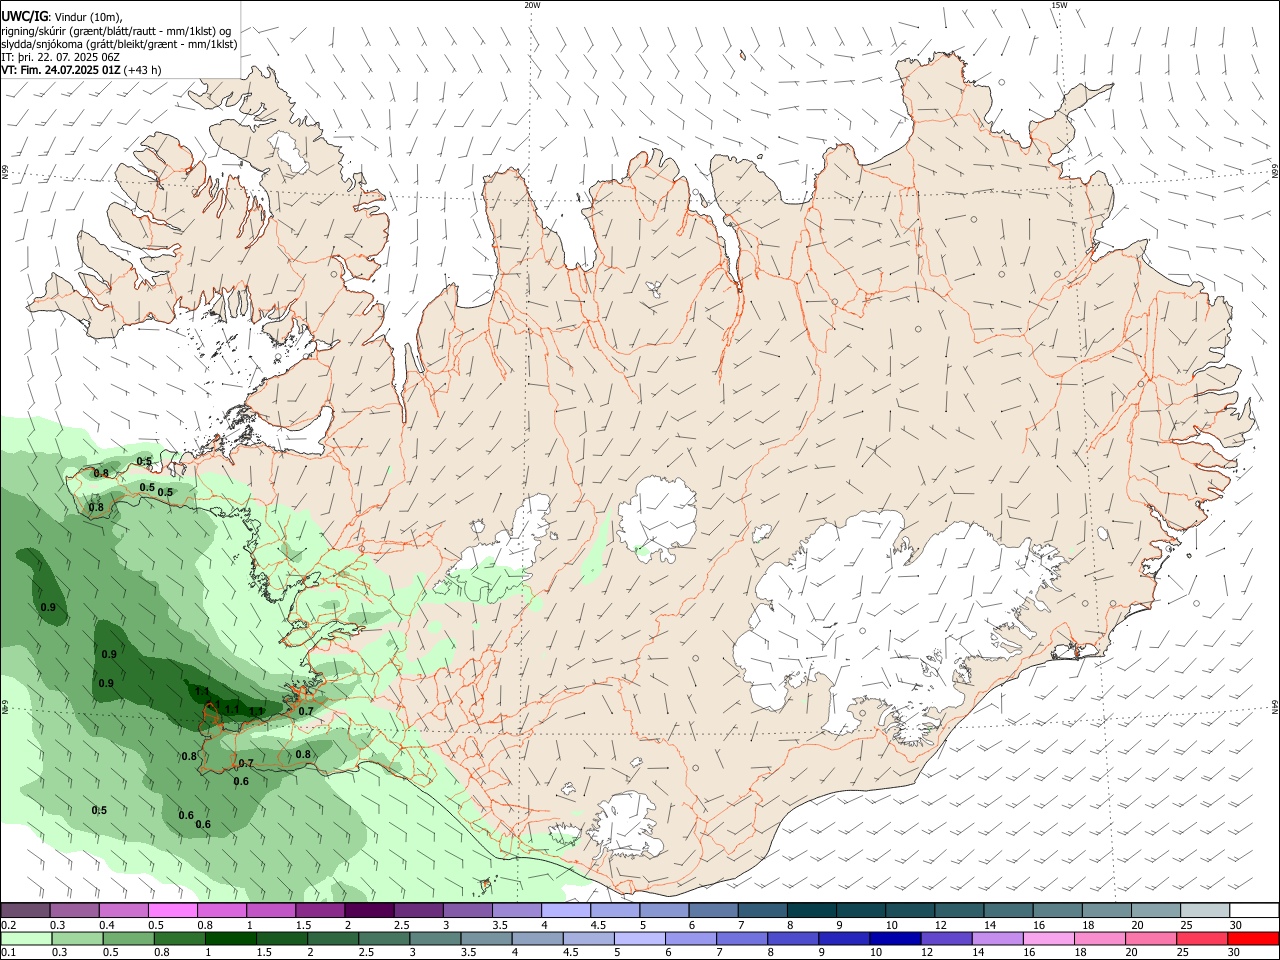1280x960 pixels.
Task: Select the magenta snow-legend swatch labeled 0.8
Action: (x=221, y=910)
